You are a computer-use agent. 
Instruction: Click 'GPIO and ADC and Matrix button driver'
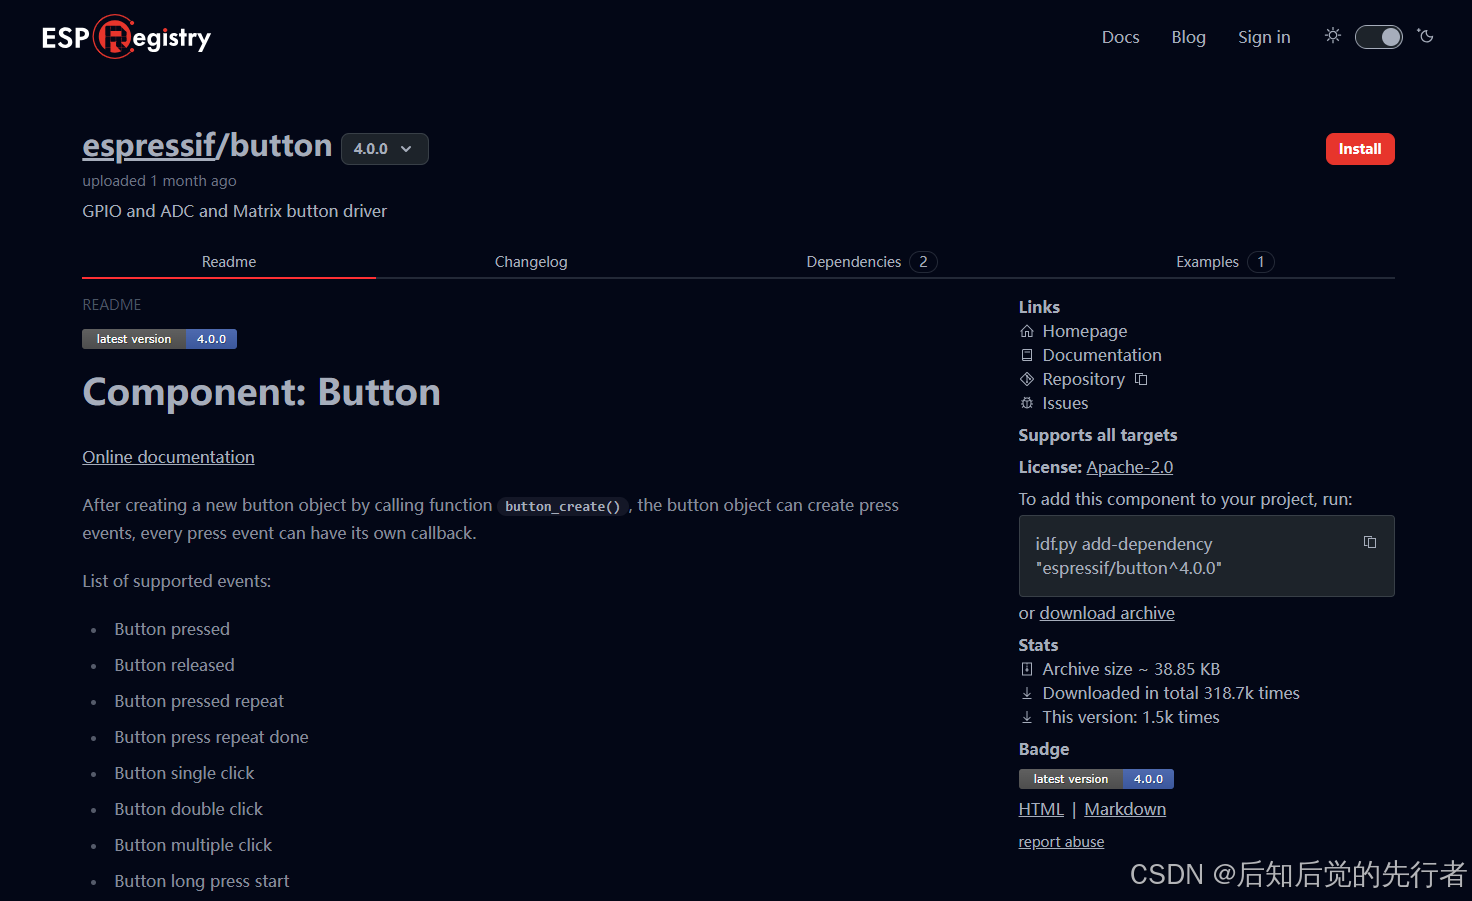[234, 211]
